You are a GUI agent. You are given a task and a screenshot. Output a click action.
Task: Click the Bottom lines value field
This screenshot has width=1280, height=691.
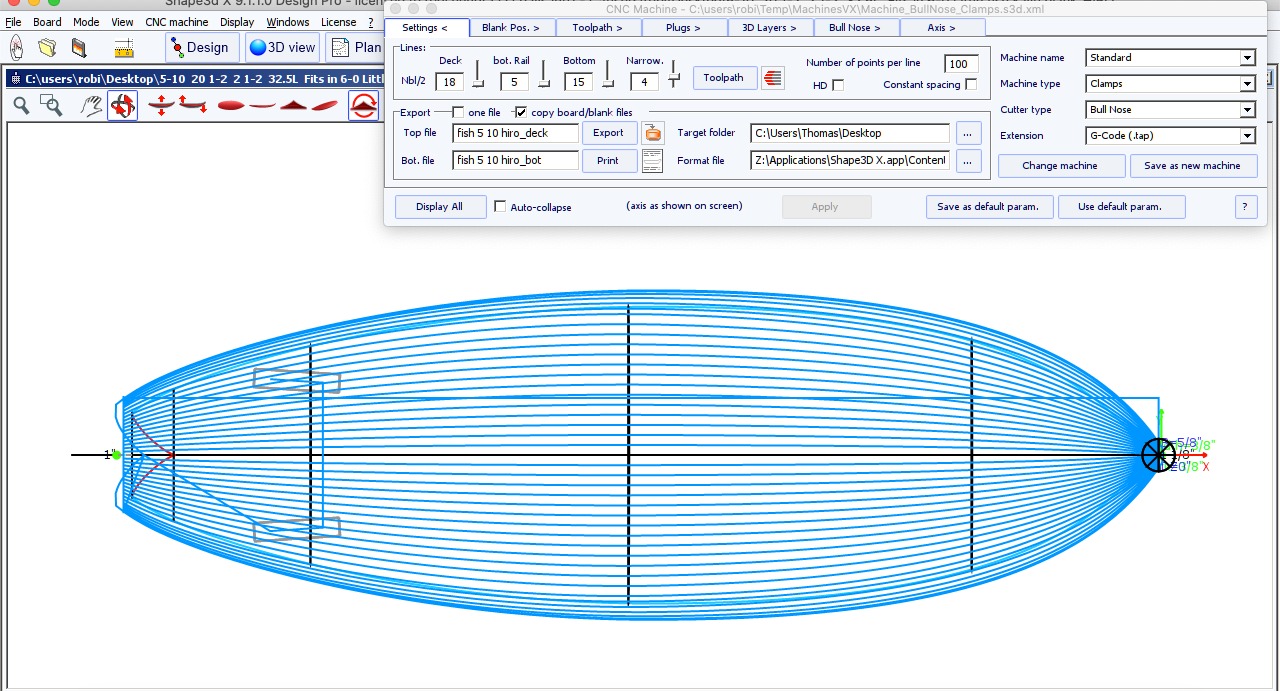point(578,82)
